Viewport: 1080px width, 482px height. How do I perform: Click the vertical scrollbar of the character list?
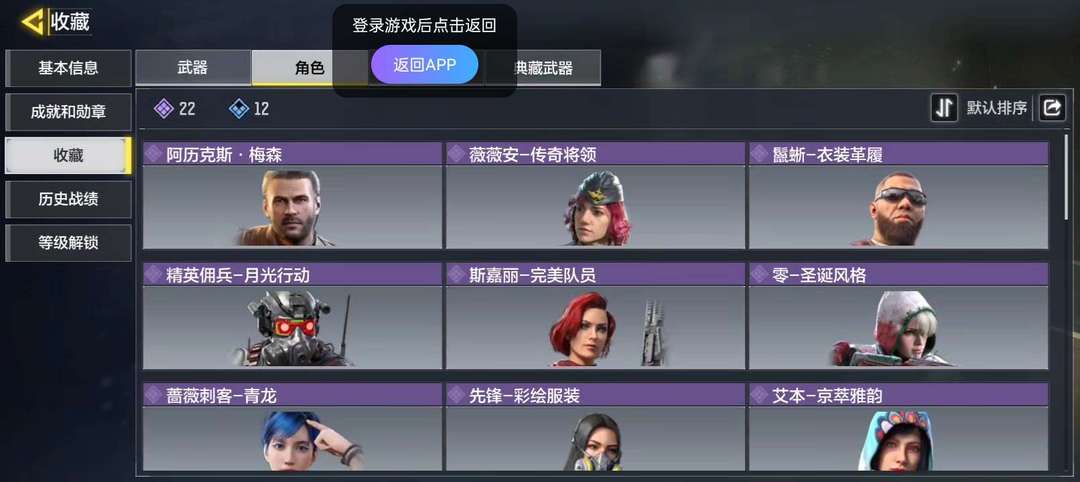coord(1068,179)
